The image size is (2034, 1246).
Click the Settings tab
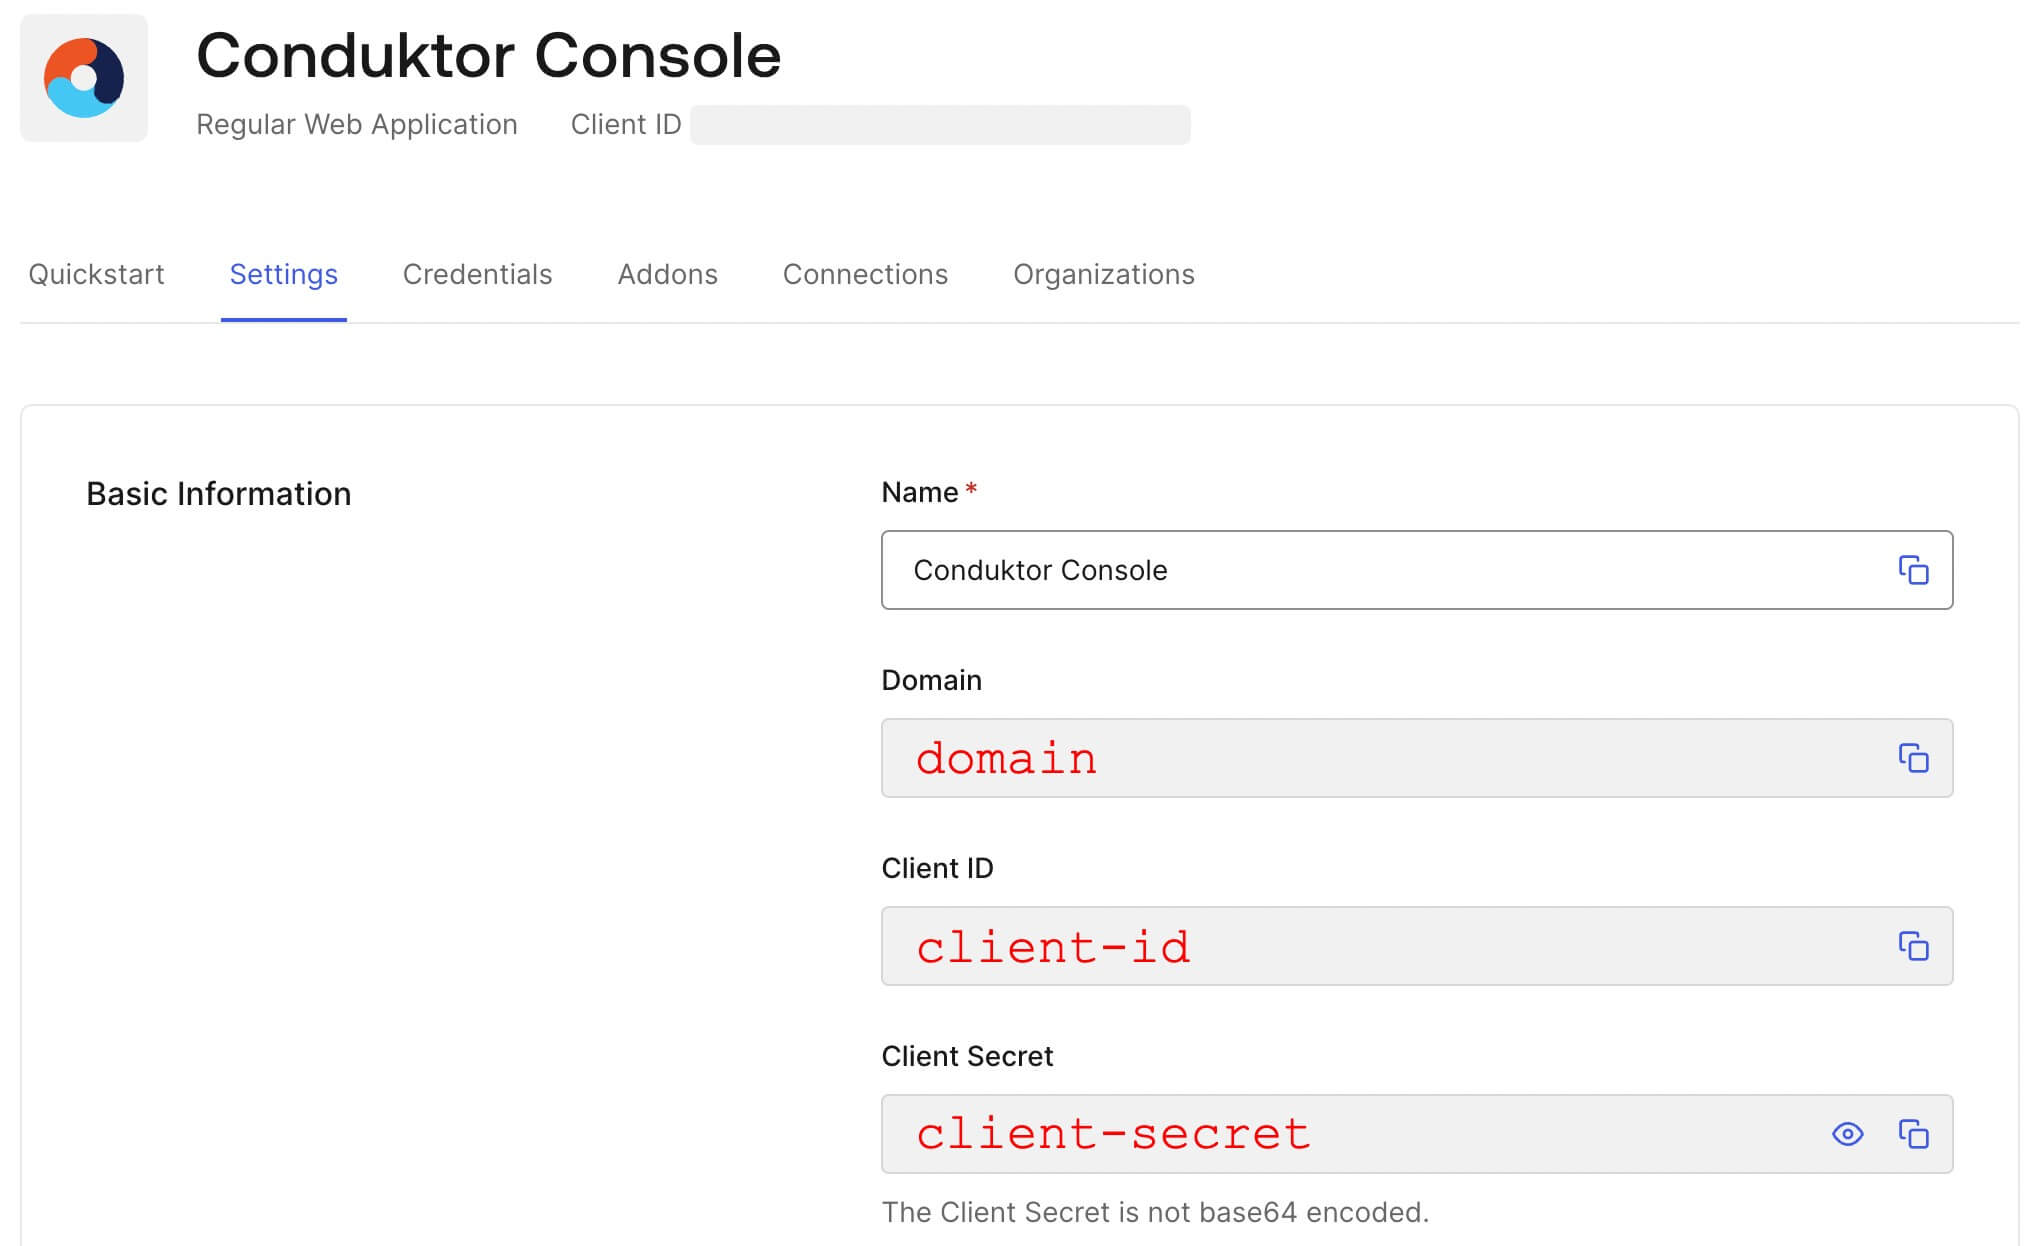tap(283, 274)
